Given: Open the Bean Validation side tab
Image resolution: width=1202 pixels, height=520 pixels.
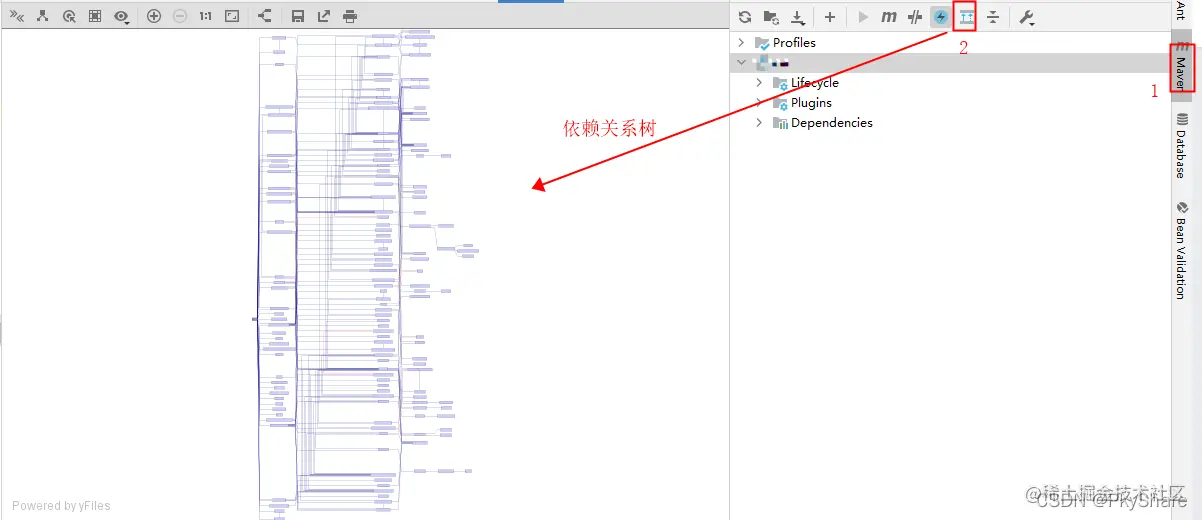Looking at the screenshot, I should 1182,250.
